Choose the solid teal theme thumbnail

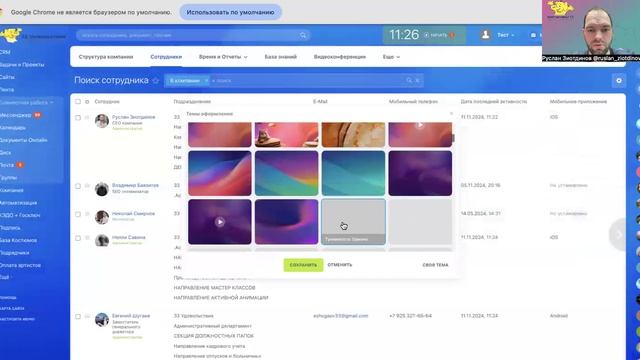(353, 173)
